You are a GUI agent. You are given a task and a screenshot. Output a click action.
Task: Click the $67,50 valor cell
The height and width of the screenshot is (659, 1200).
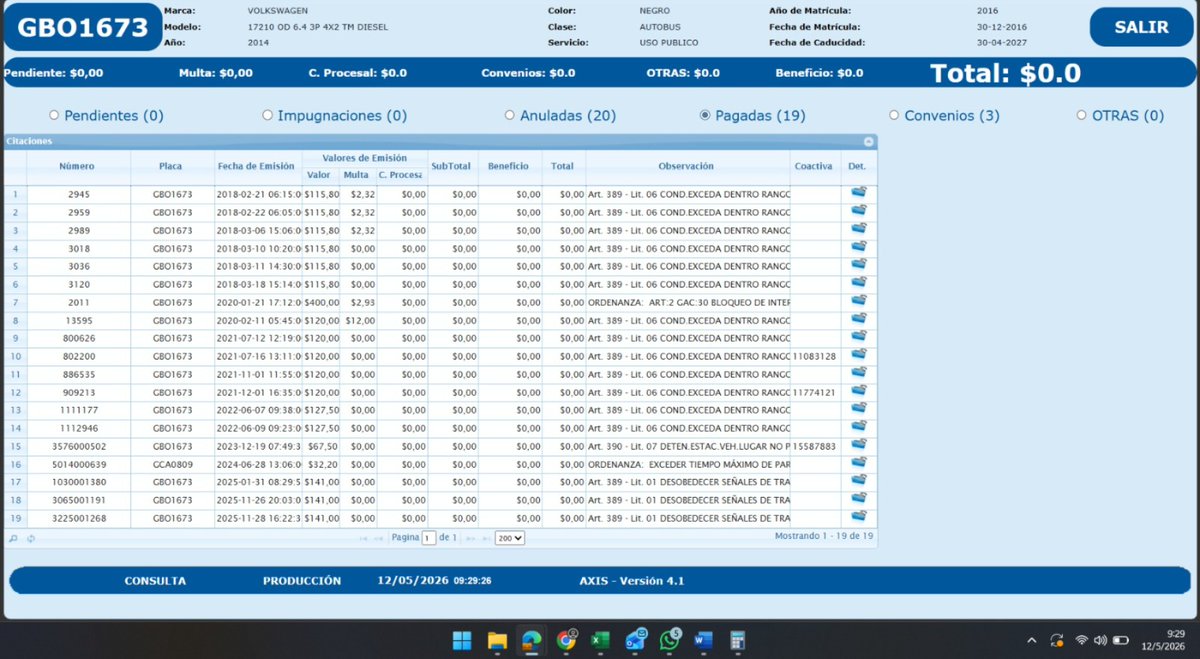coord(321,446)
